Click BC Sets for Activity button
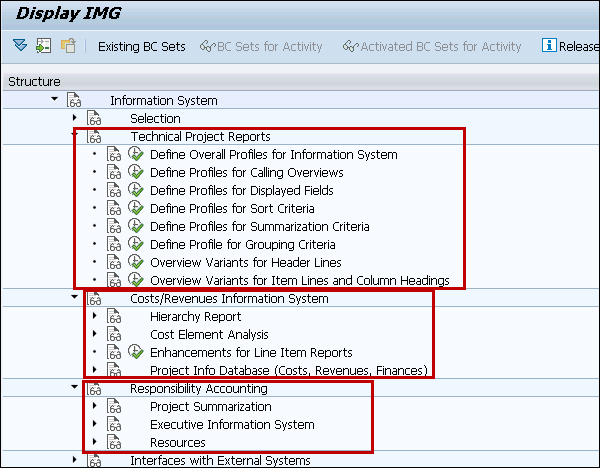Screen dimensions: 600x468 (261, 46)
